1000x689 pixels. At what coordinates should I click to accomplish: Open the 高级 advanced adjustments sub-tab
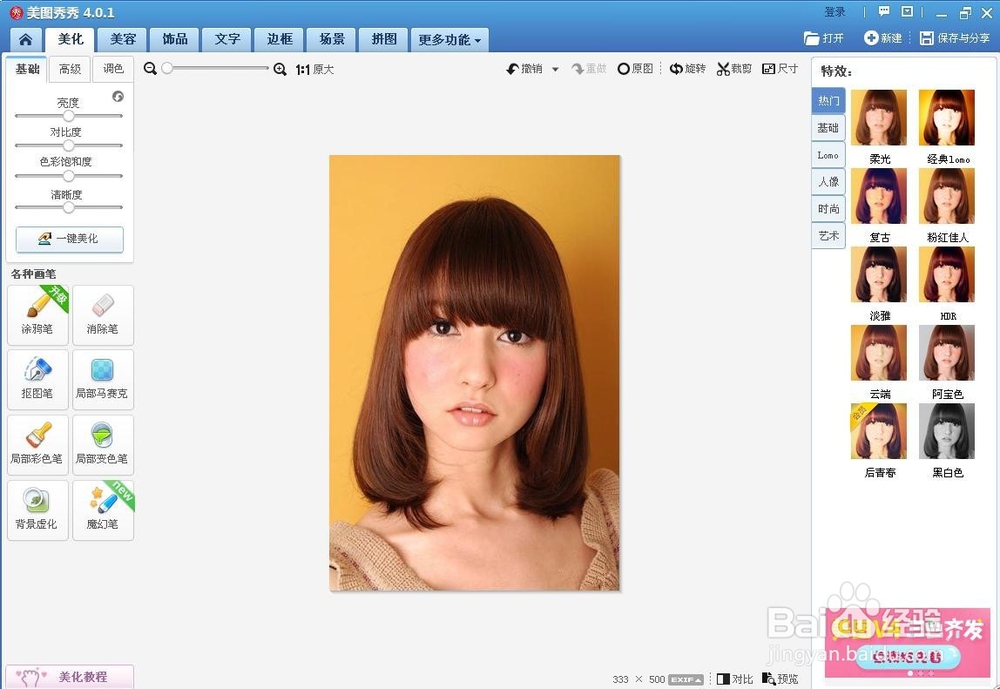click(x=70, y=69)
